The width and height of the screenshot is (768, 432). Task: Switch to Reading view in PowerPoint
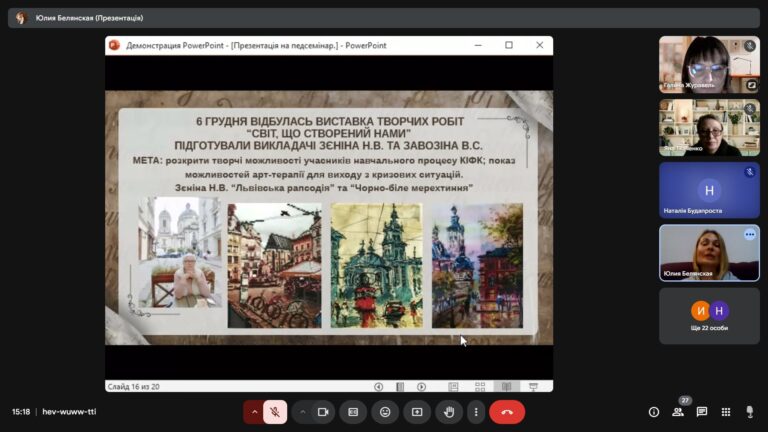506,386
